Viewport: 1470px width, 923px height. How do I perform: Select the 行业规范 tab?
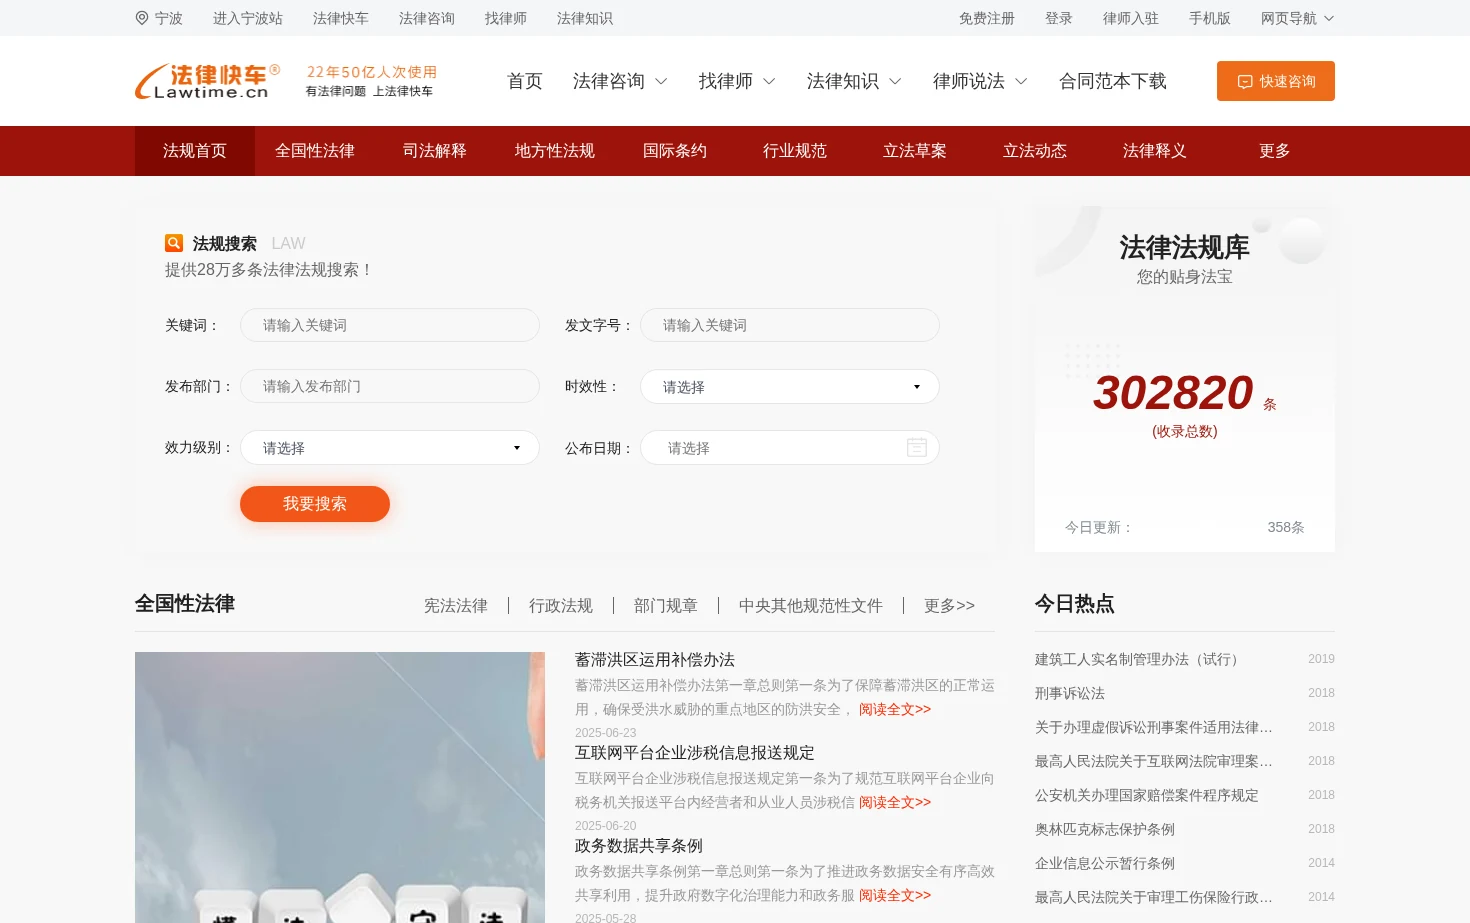(x=795, y=151)
